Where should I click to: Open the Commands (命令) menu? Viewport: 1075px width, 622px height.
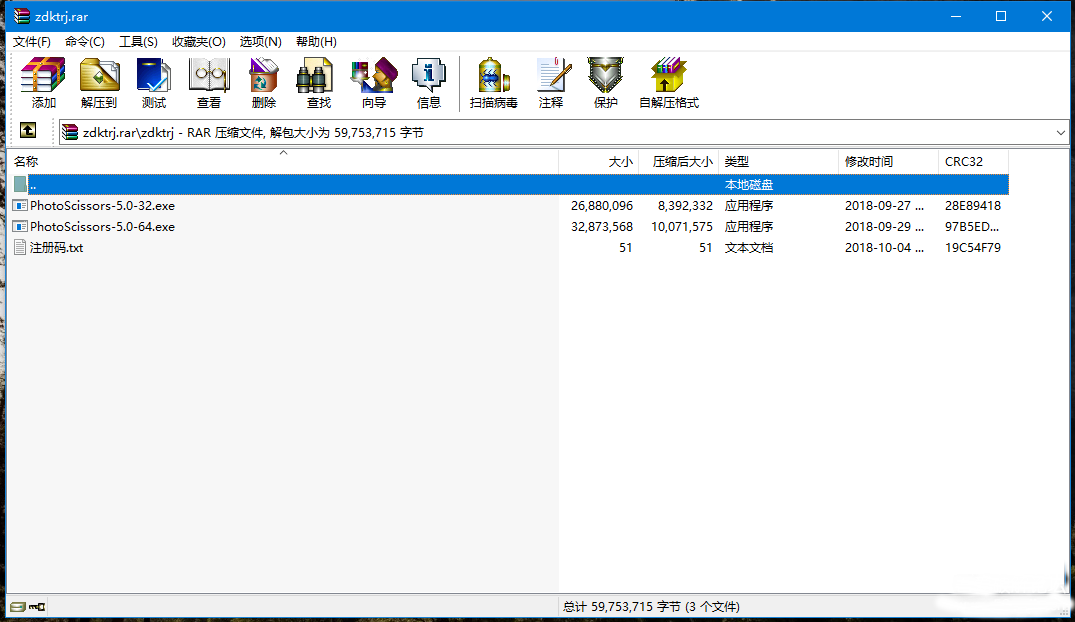click(x=85, y=42)
